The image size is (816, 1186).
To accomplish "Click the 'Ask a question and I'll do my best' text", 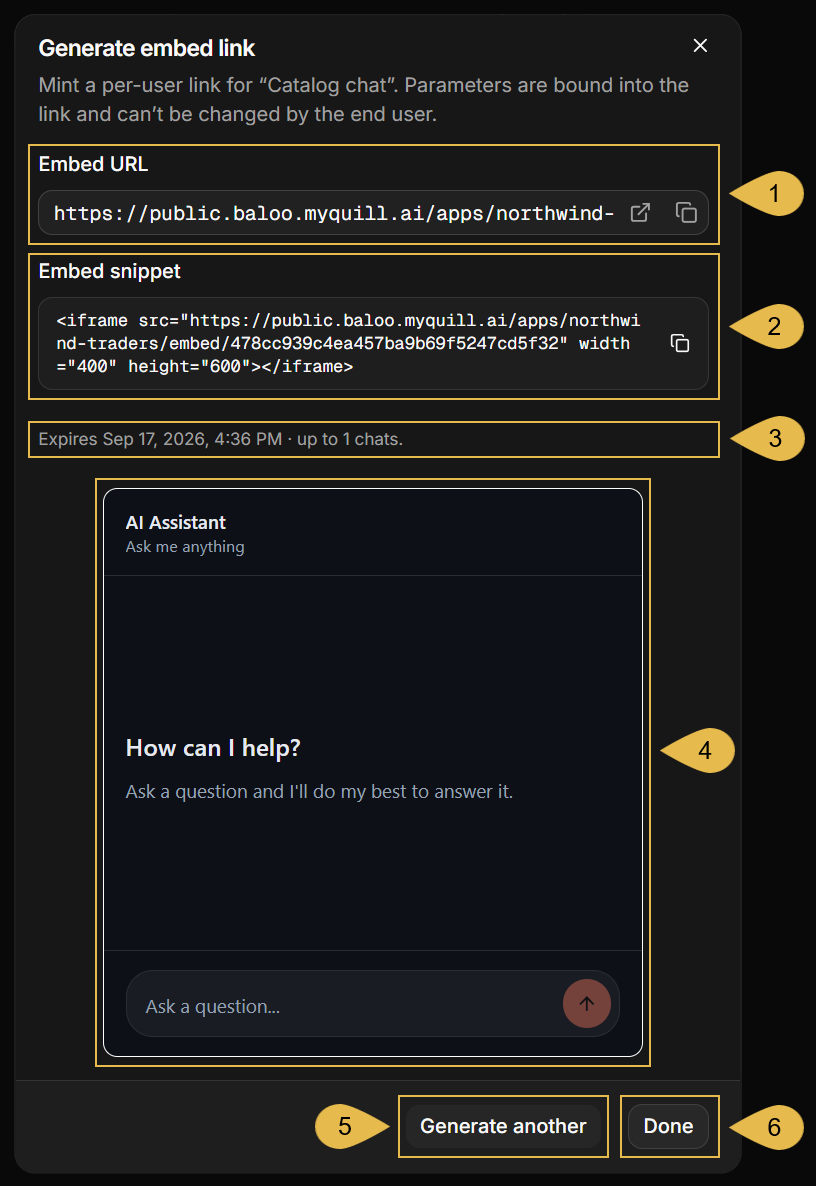I will pos(319,792).
